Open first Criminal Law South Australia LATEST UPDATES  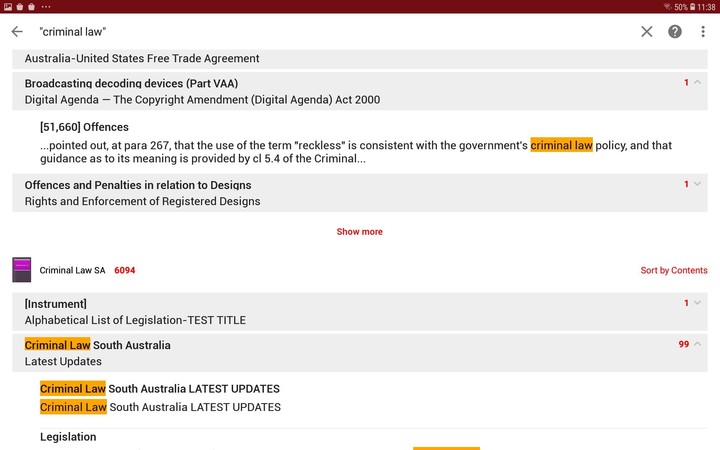tap(160, 388)
